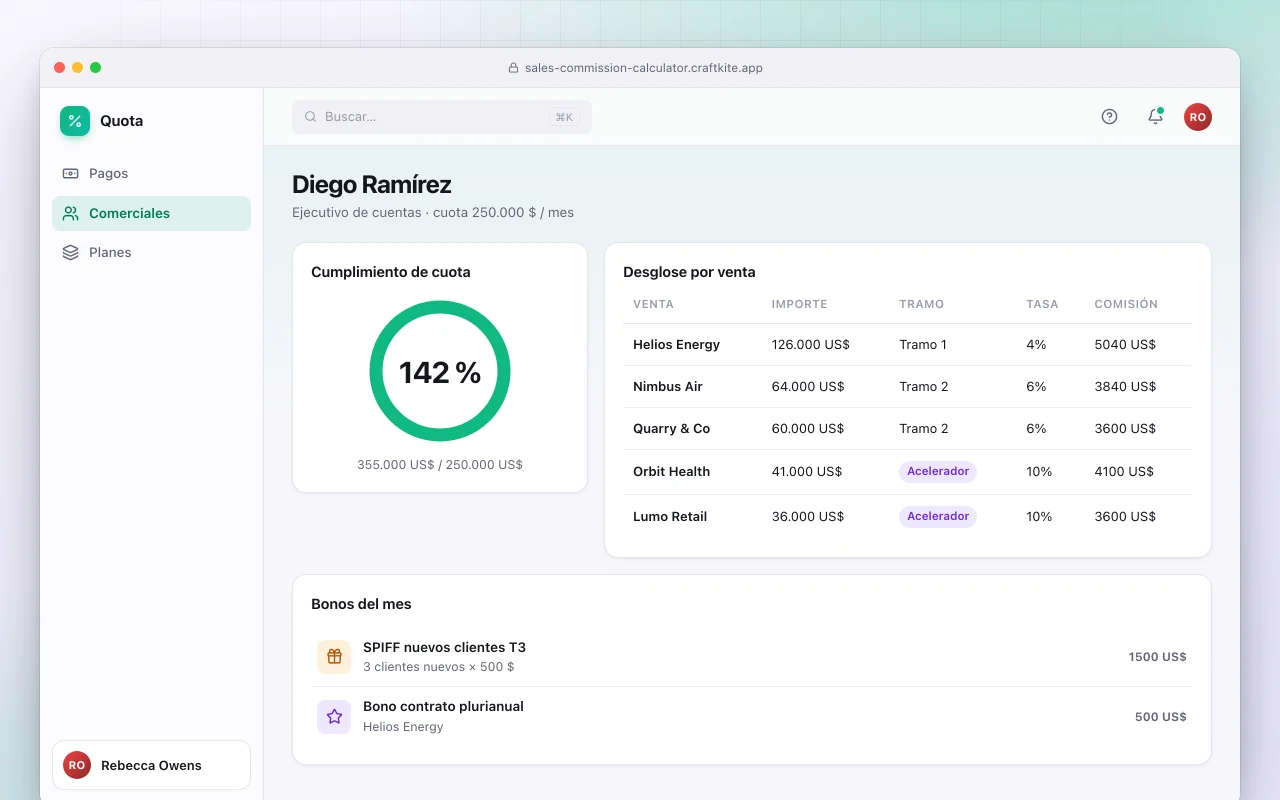Click the IMPORTE column header
1280x800 pixels.
[799, 304]
